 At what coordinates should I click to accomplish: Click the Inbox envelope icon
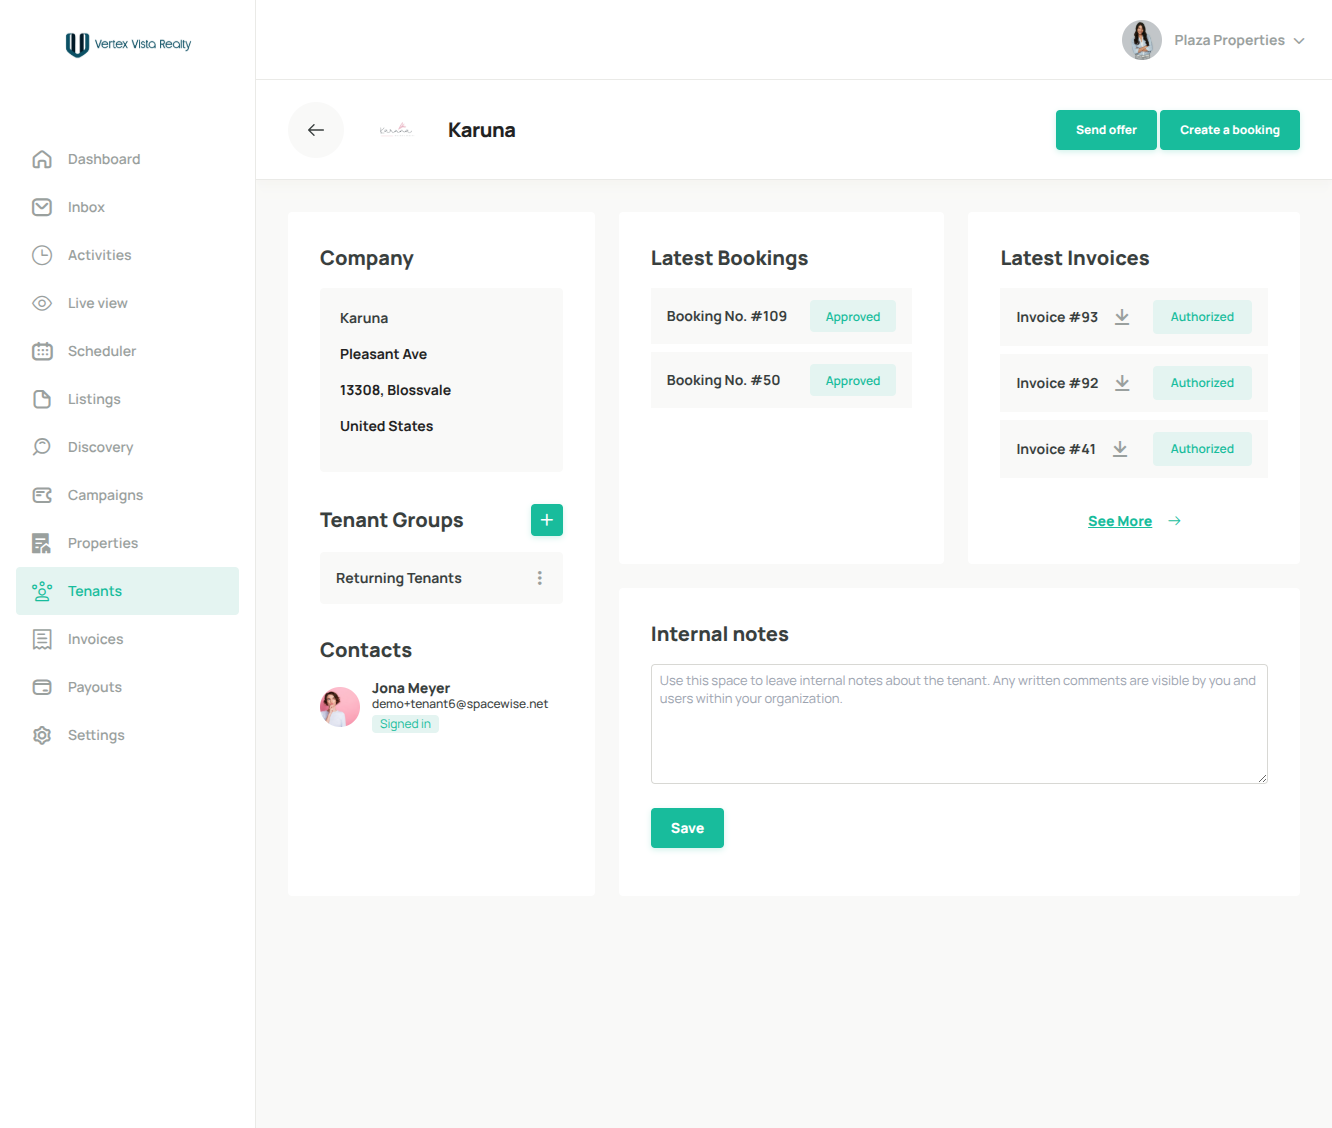[x=42, y=207]
